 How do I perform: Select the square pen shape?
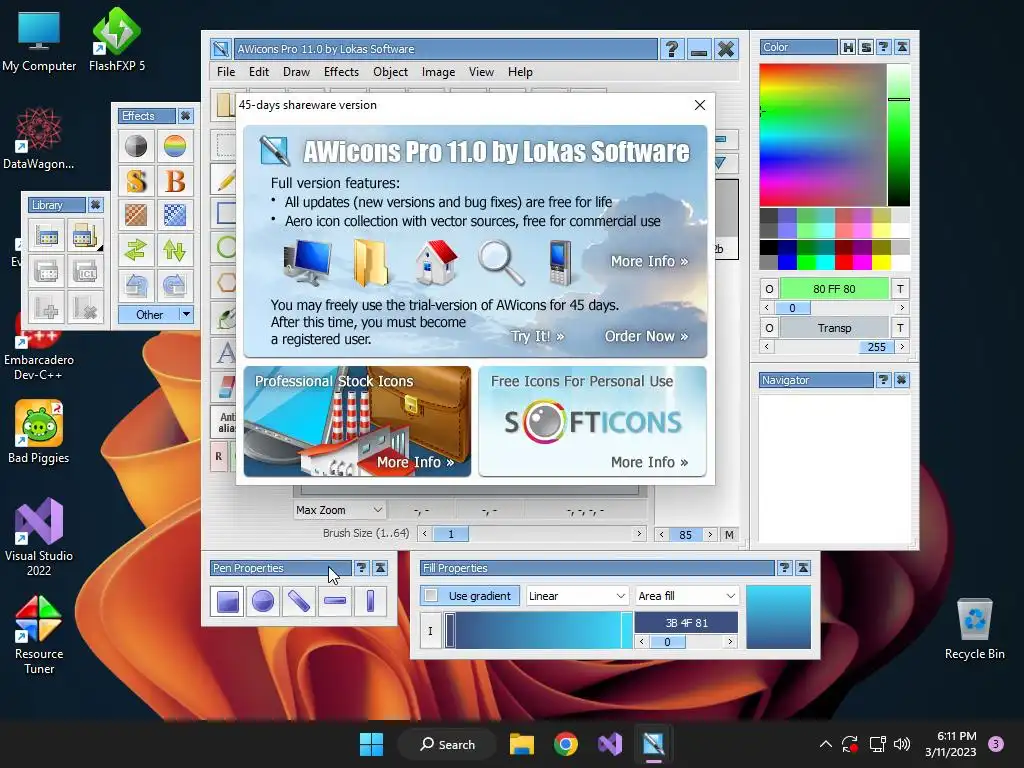coord(227,601)
